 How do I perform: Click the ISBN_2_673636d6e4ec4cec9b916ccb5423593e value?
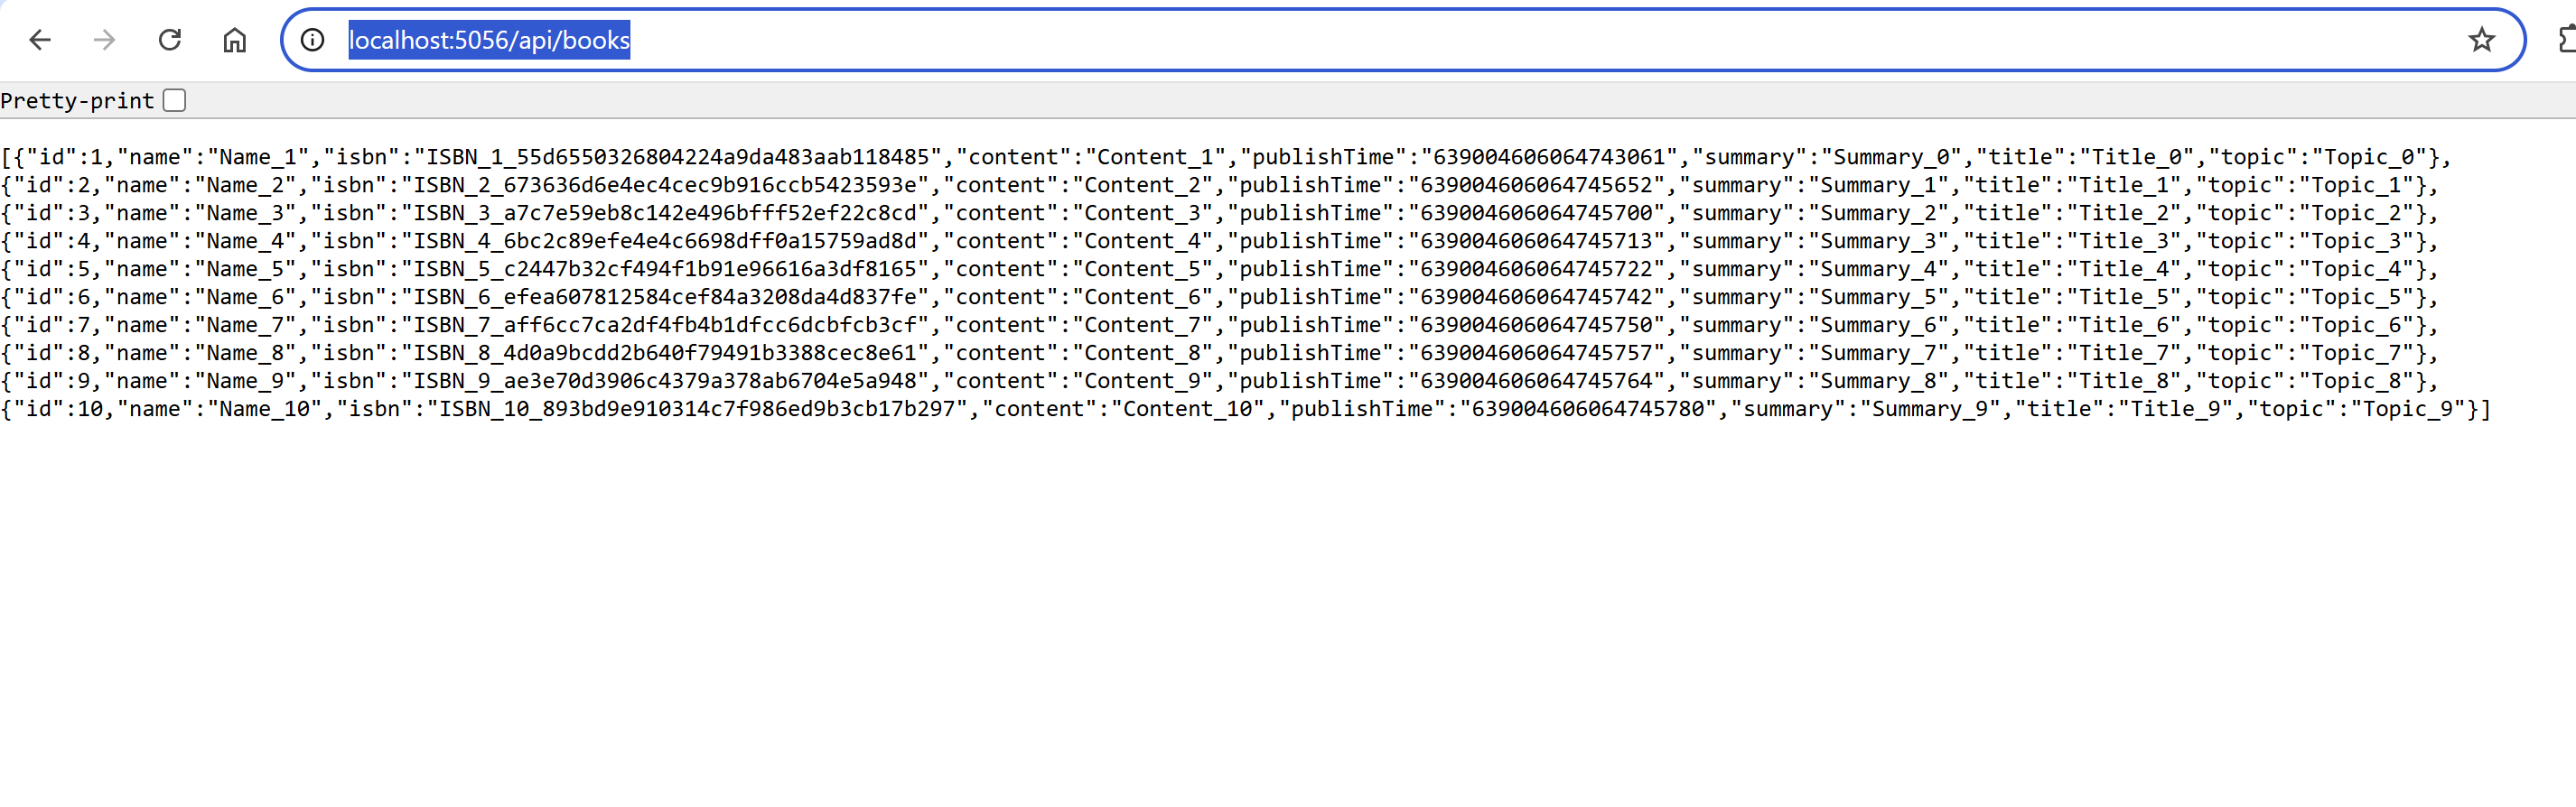click(x=666, y=185)
